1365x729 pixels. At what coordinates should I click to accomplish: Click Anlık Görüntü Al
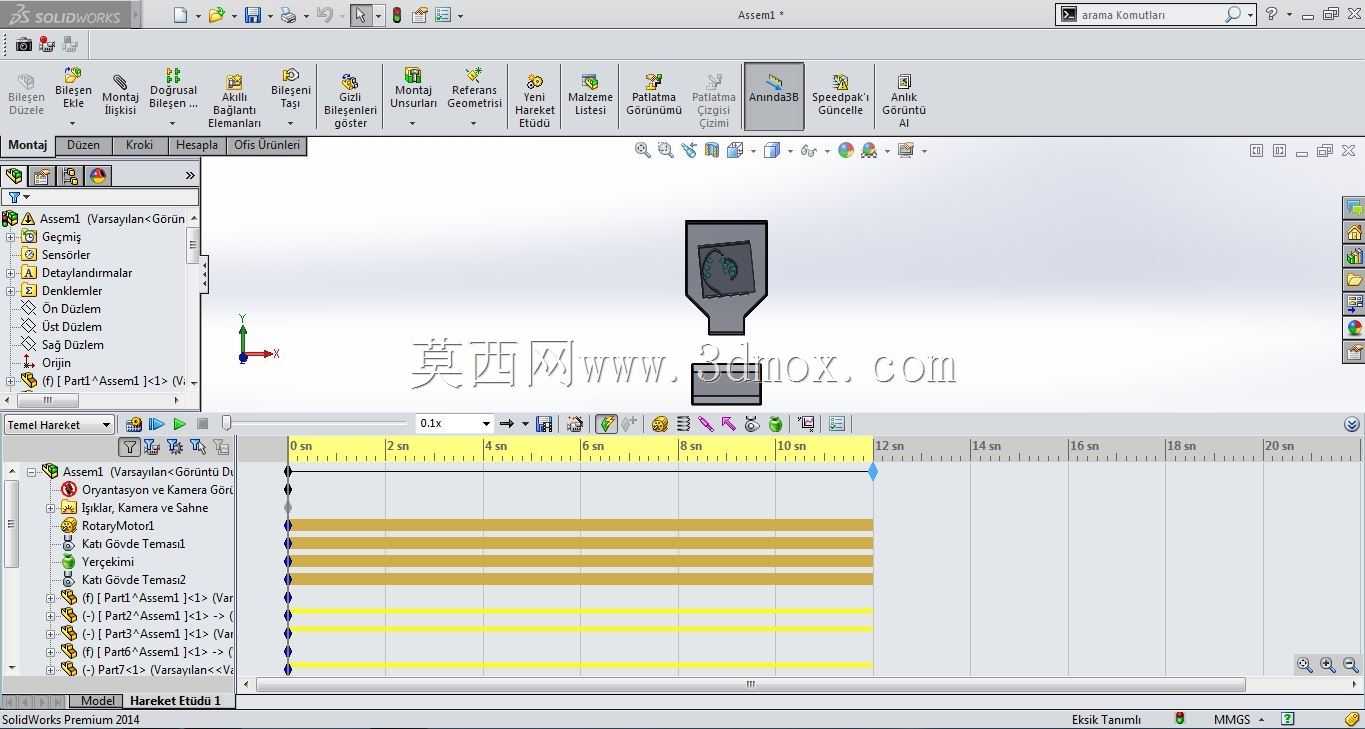pos(903,102)
